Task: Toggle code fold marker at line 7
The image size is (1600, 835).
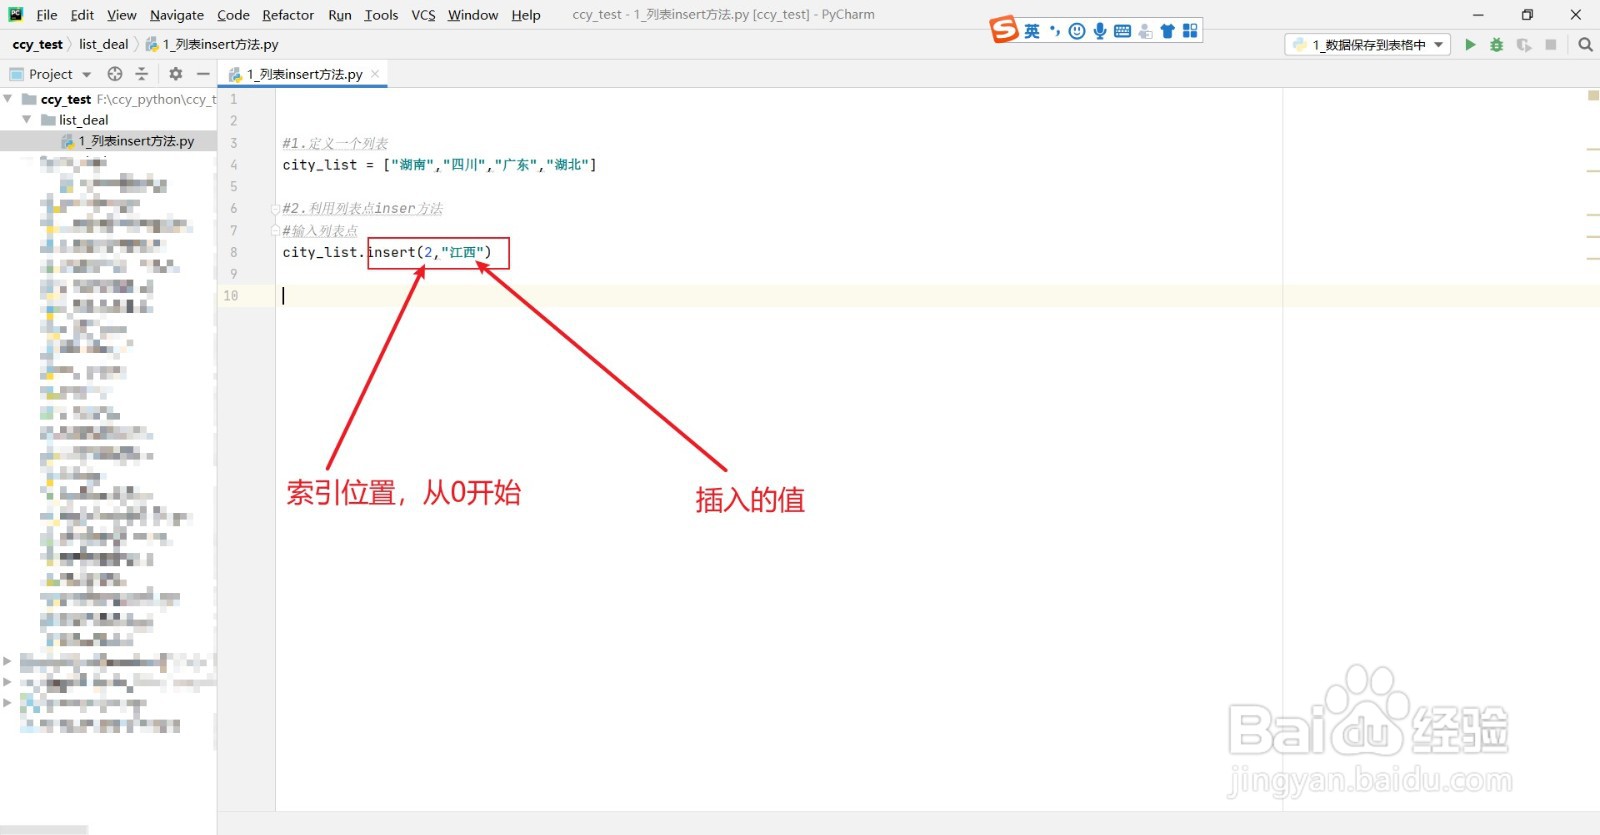Action: point(275,231)
